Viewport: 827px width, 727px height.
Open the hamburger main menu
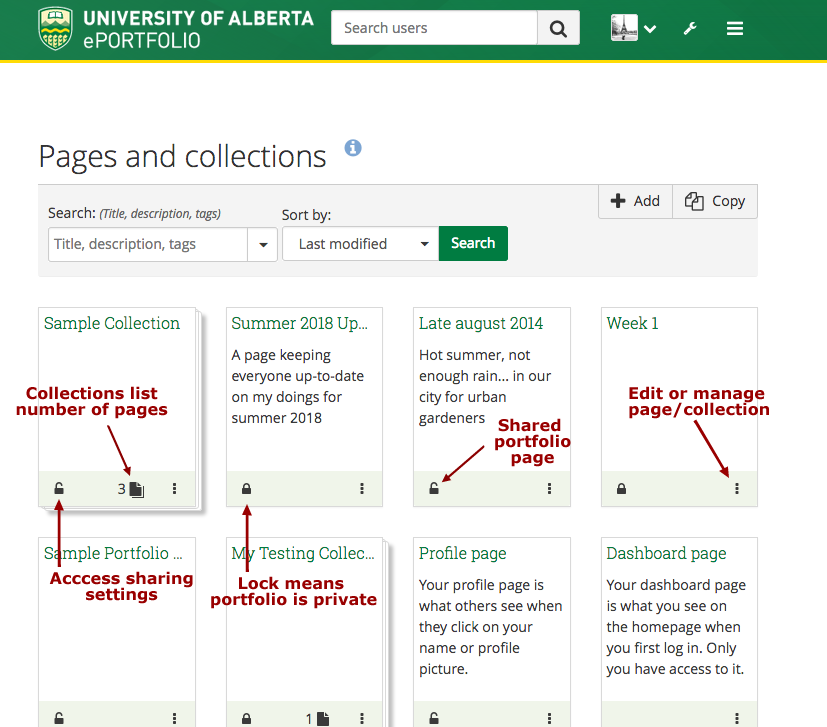pos(735,29)
